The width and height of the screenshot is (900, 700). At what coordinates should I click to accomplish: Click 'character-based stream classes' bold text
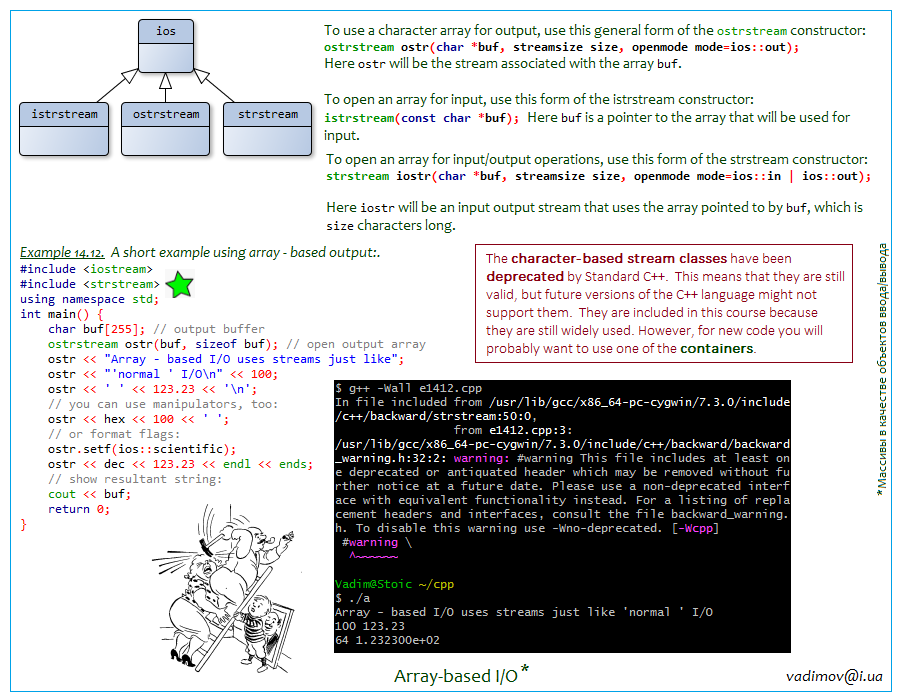pyautogui.click(x=619, y=258)
